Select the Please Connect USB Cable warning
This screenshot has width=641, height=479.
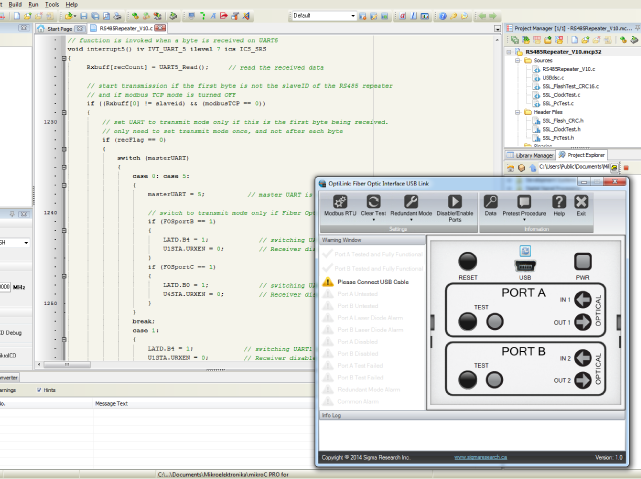[365, 282]
